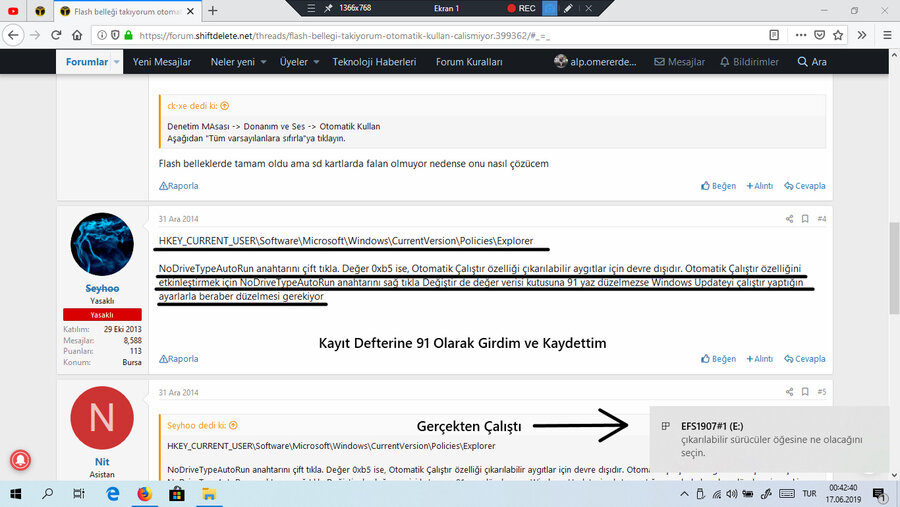Like Seyhoo's post with Beğen
Image resolution: width=900 pixels, height=507 pixels.
click(719, 358)
